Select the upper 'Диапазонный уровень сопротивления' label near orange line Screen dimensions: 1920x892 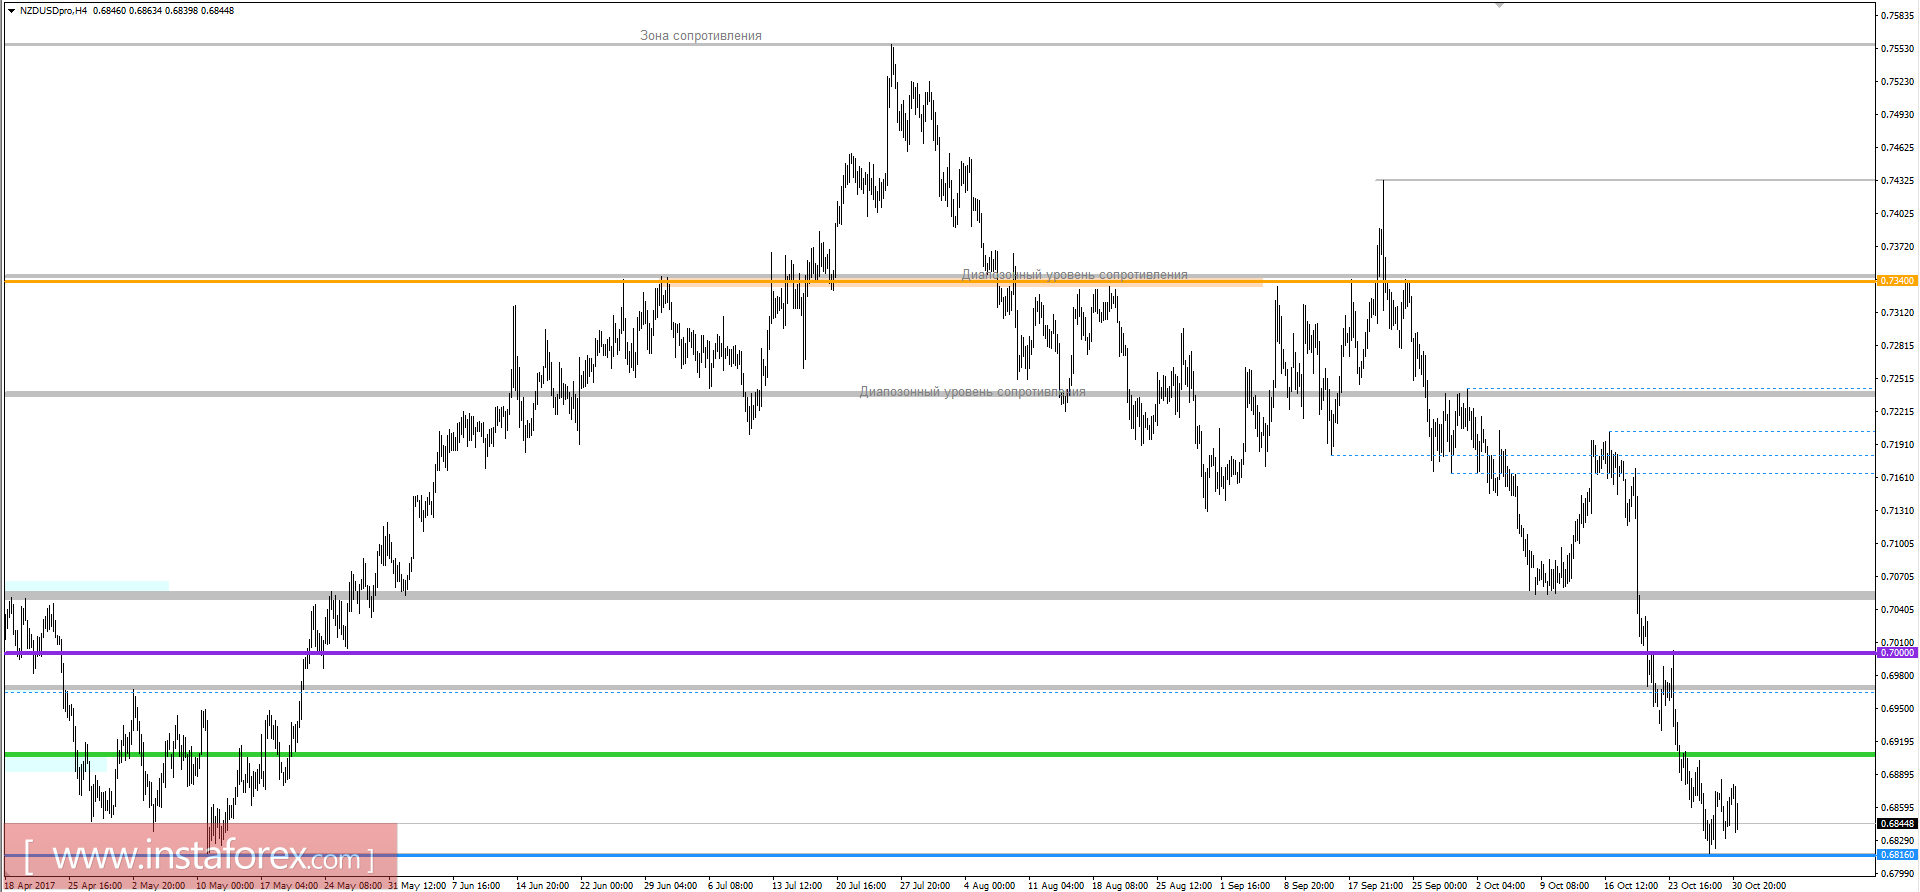(1075, 275)
